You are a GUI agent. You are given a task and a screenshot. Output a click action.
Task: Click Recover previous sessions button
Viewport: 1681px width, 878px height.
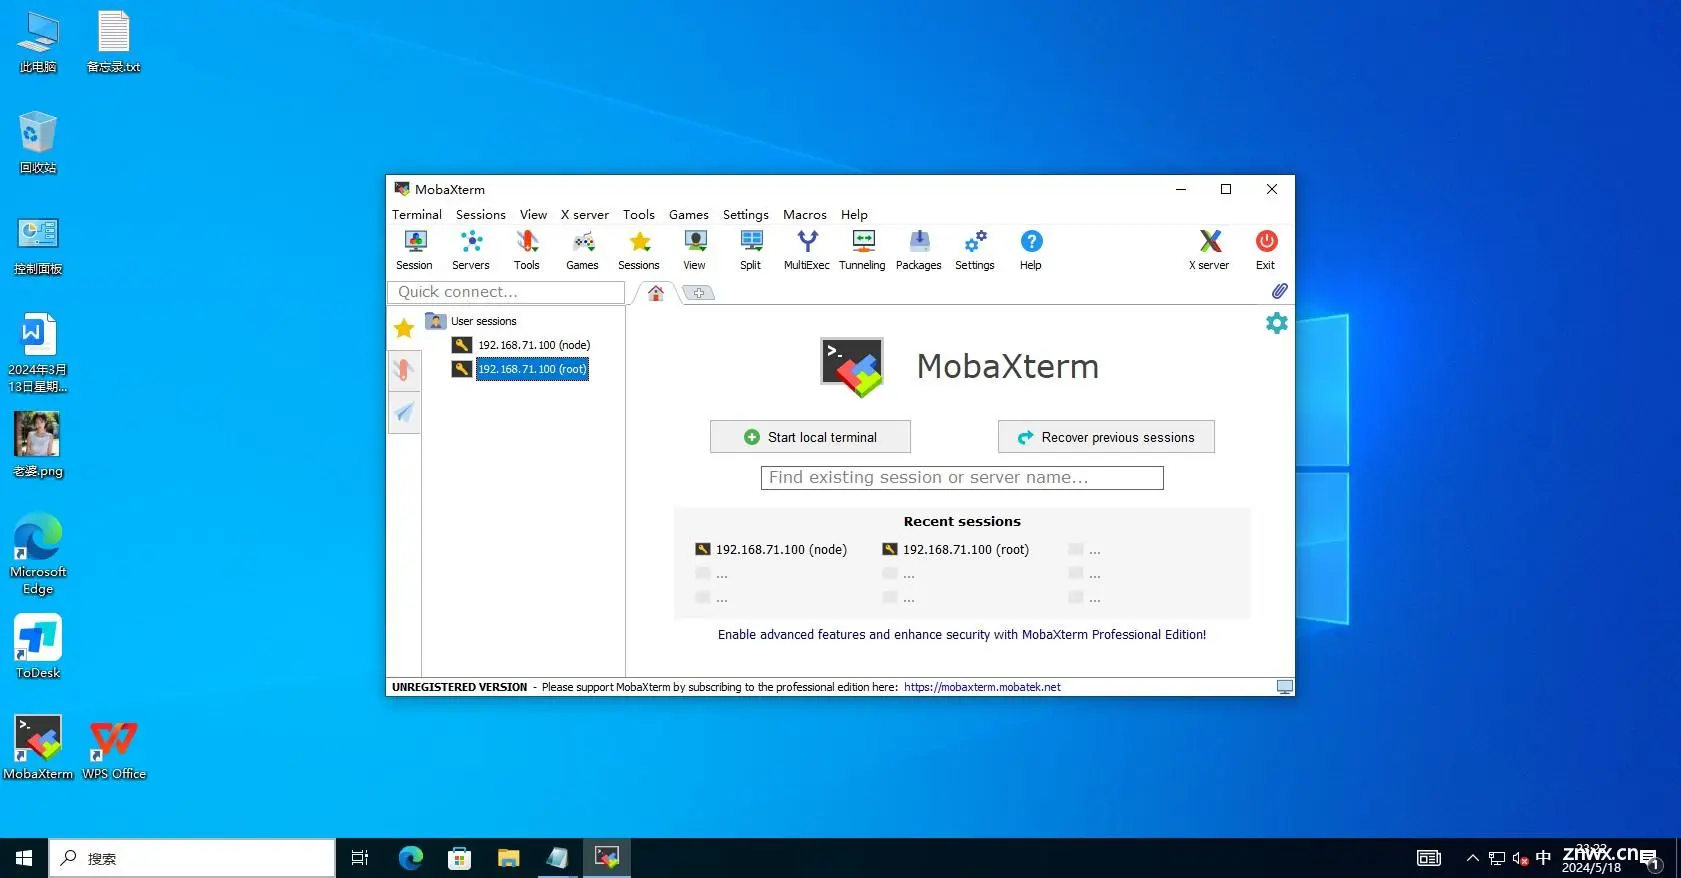(1106, 437)
